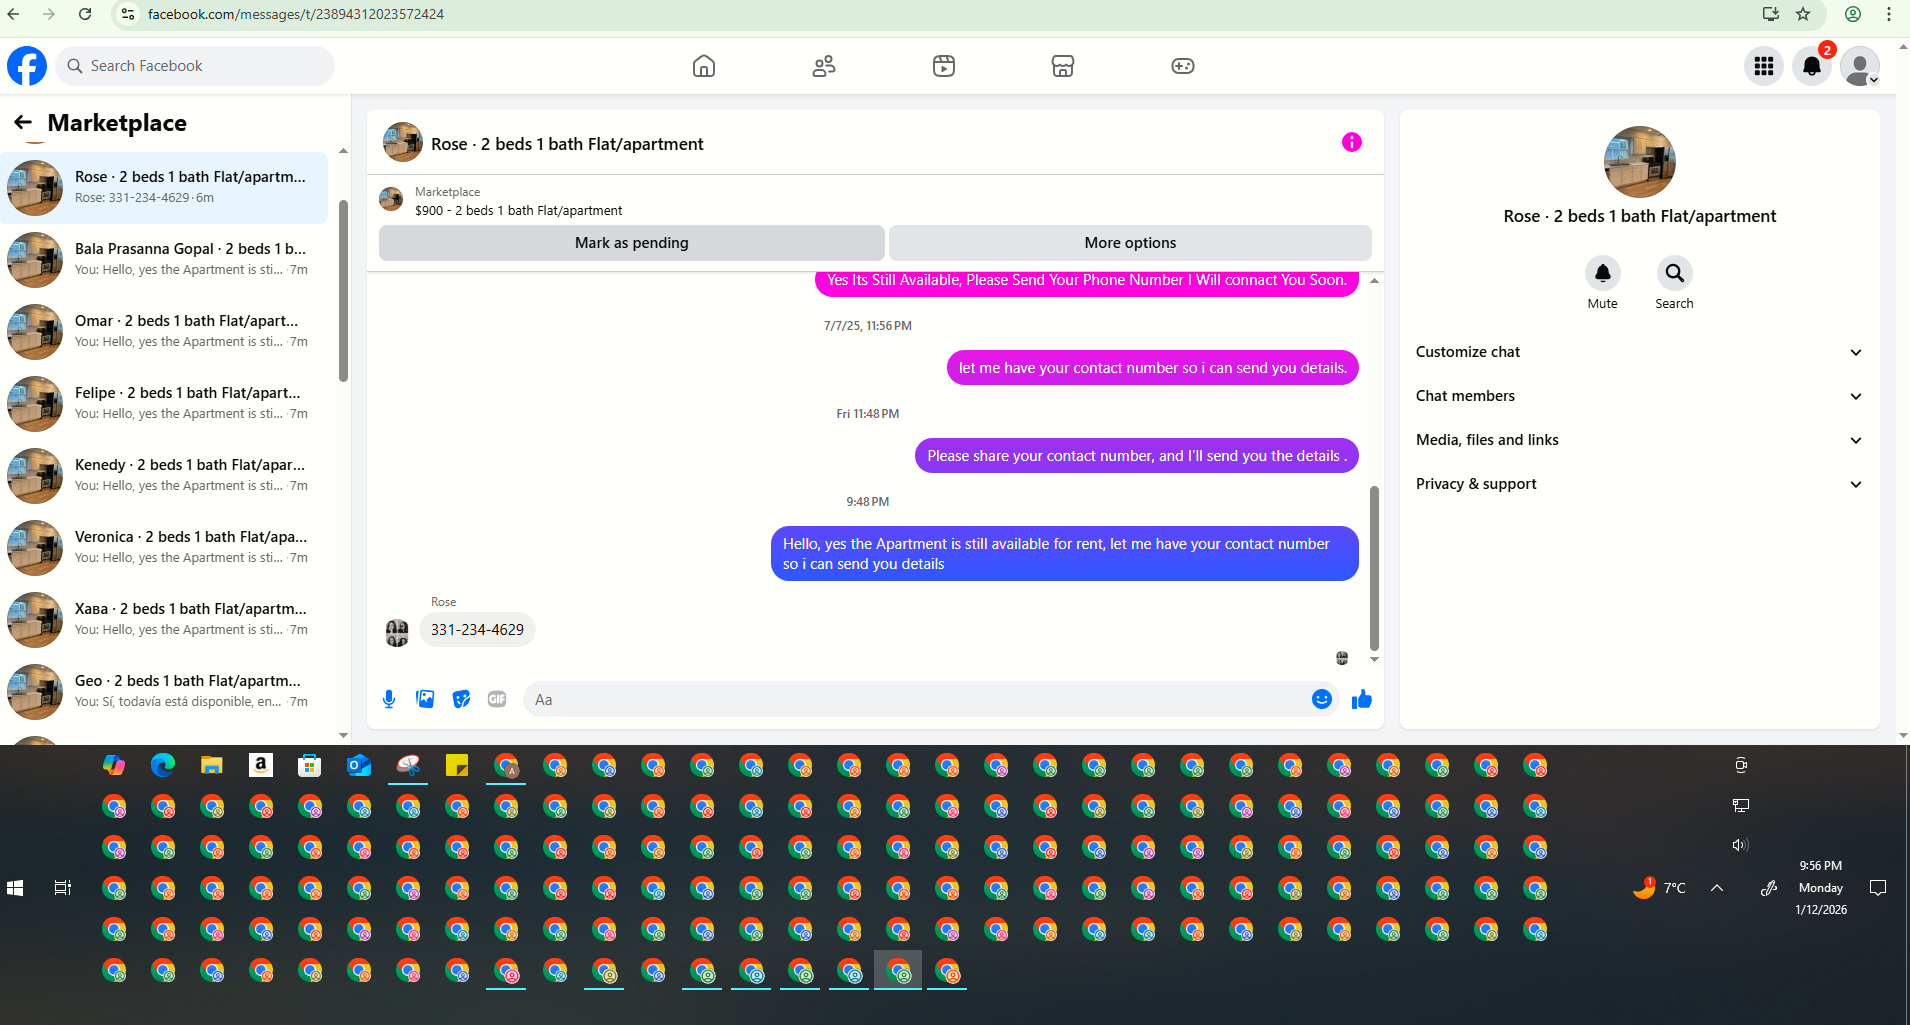The height and width of the screenshot is (1025, 1910).
Task: Open the GIF picker
Action: click(497, 699)
